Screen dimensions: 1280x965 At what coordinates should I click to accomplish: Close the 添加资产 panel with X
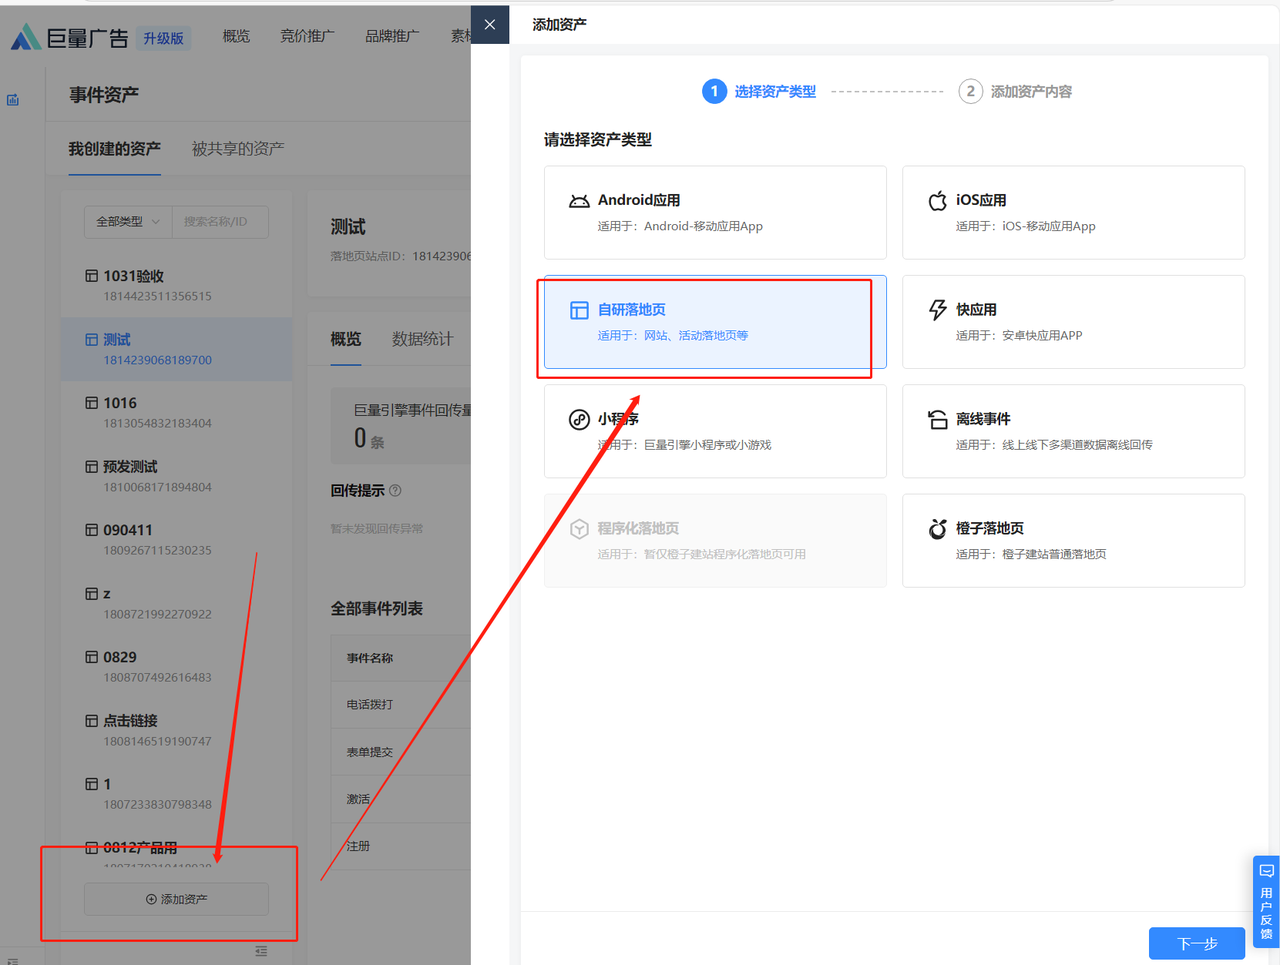point(490,25)
